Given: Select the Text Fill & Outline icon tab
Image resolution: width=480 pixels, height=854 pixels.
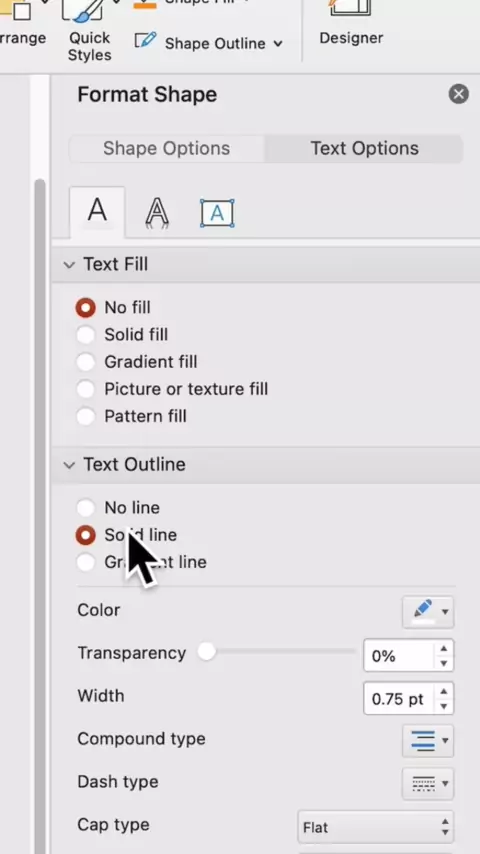Looking at the screenshot, I should click(98, 210).
